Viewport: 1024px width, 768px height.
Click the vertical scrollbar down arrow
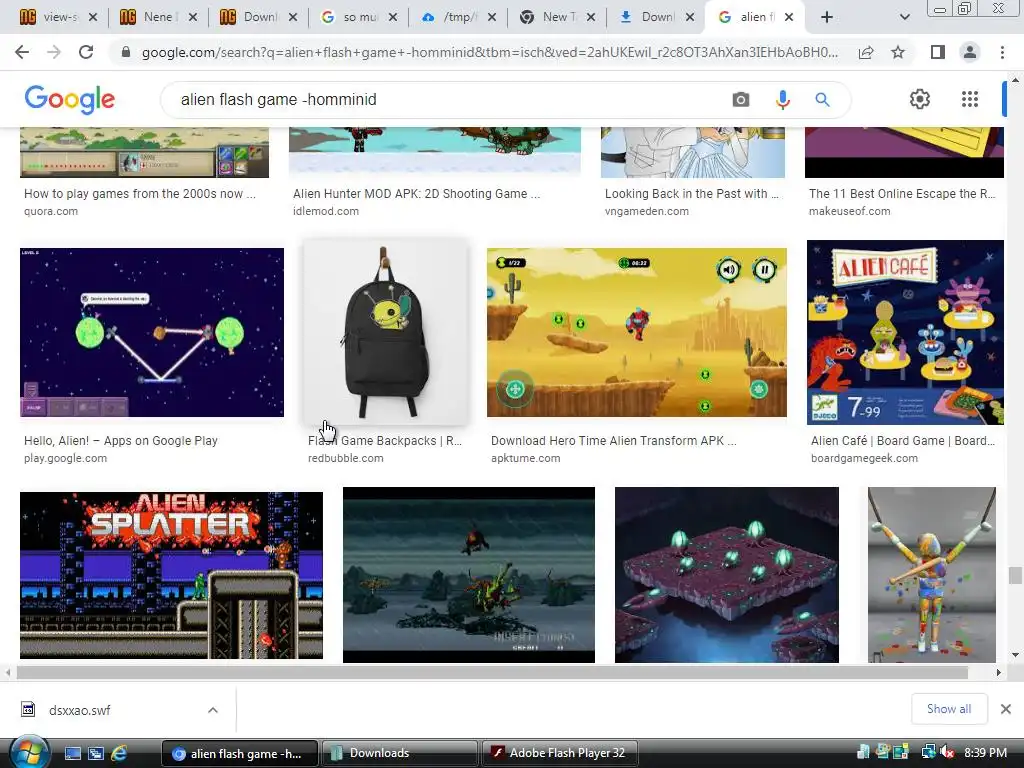[1014, 655]
